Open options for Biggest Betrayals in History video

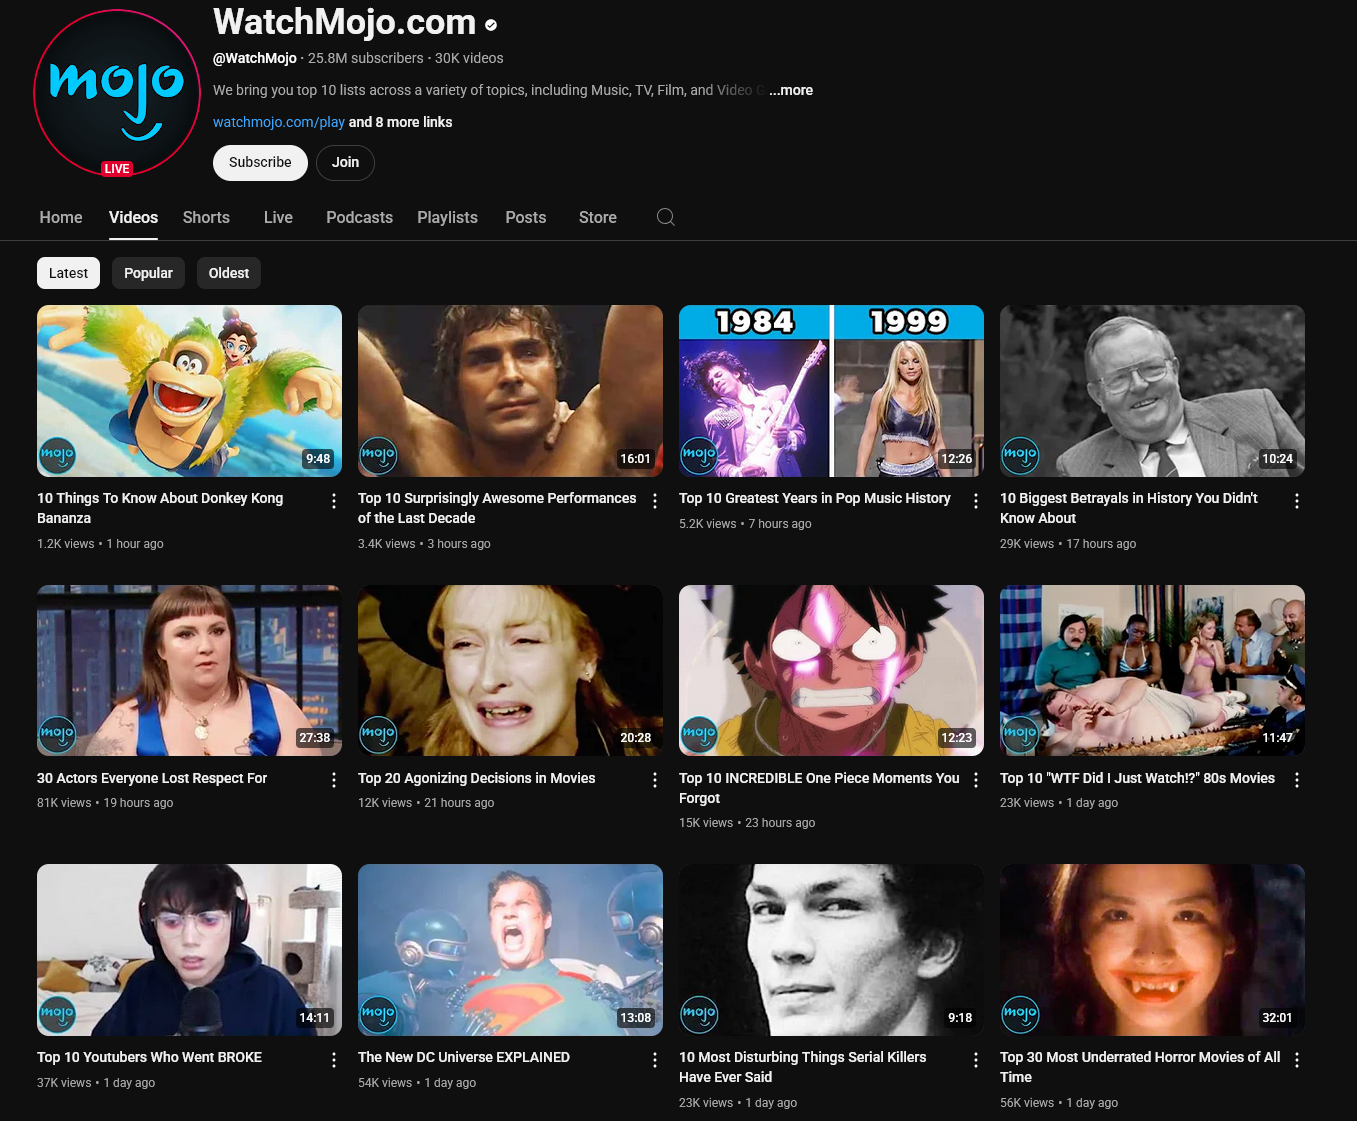1297,501
